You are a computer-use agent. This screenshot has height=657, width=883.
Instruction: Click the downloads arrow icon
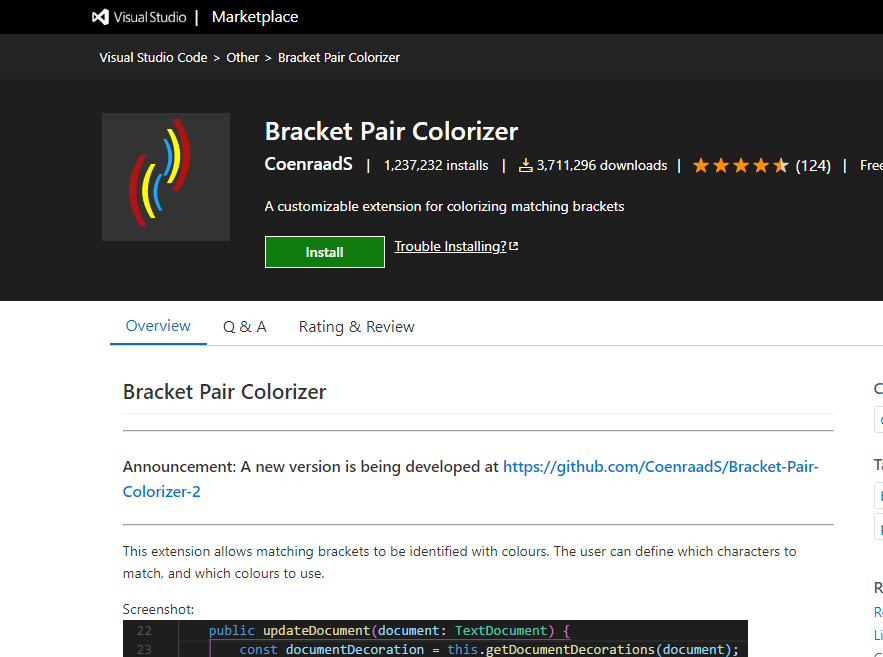click(x=525, y=166)
